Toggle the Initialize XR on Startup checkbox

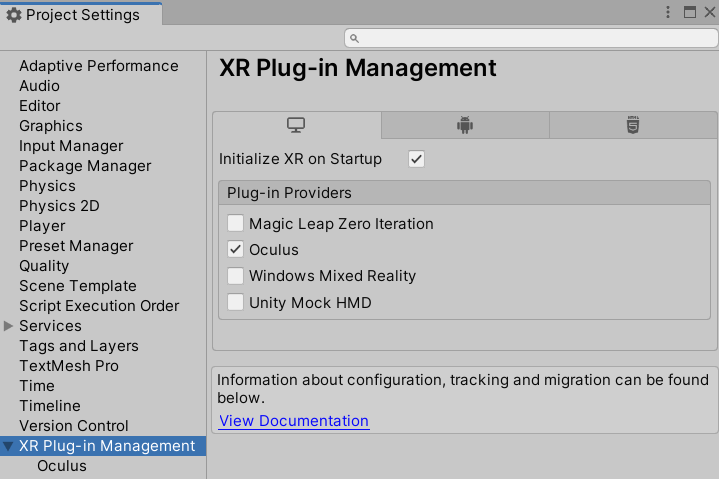click(416, 159)
